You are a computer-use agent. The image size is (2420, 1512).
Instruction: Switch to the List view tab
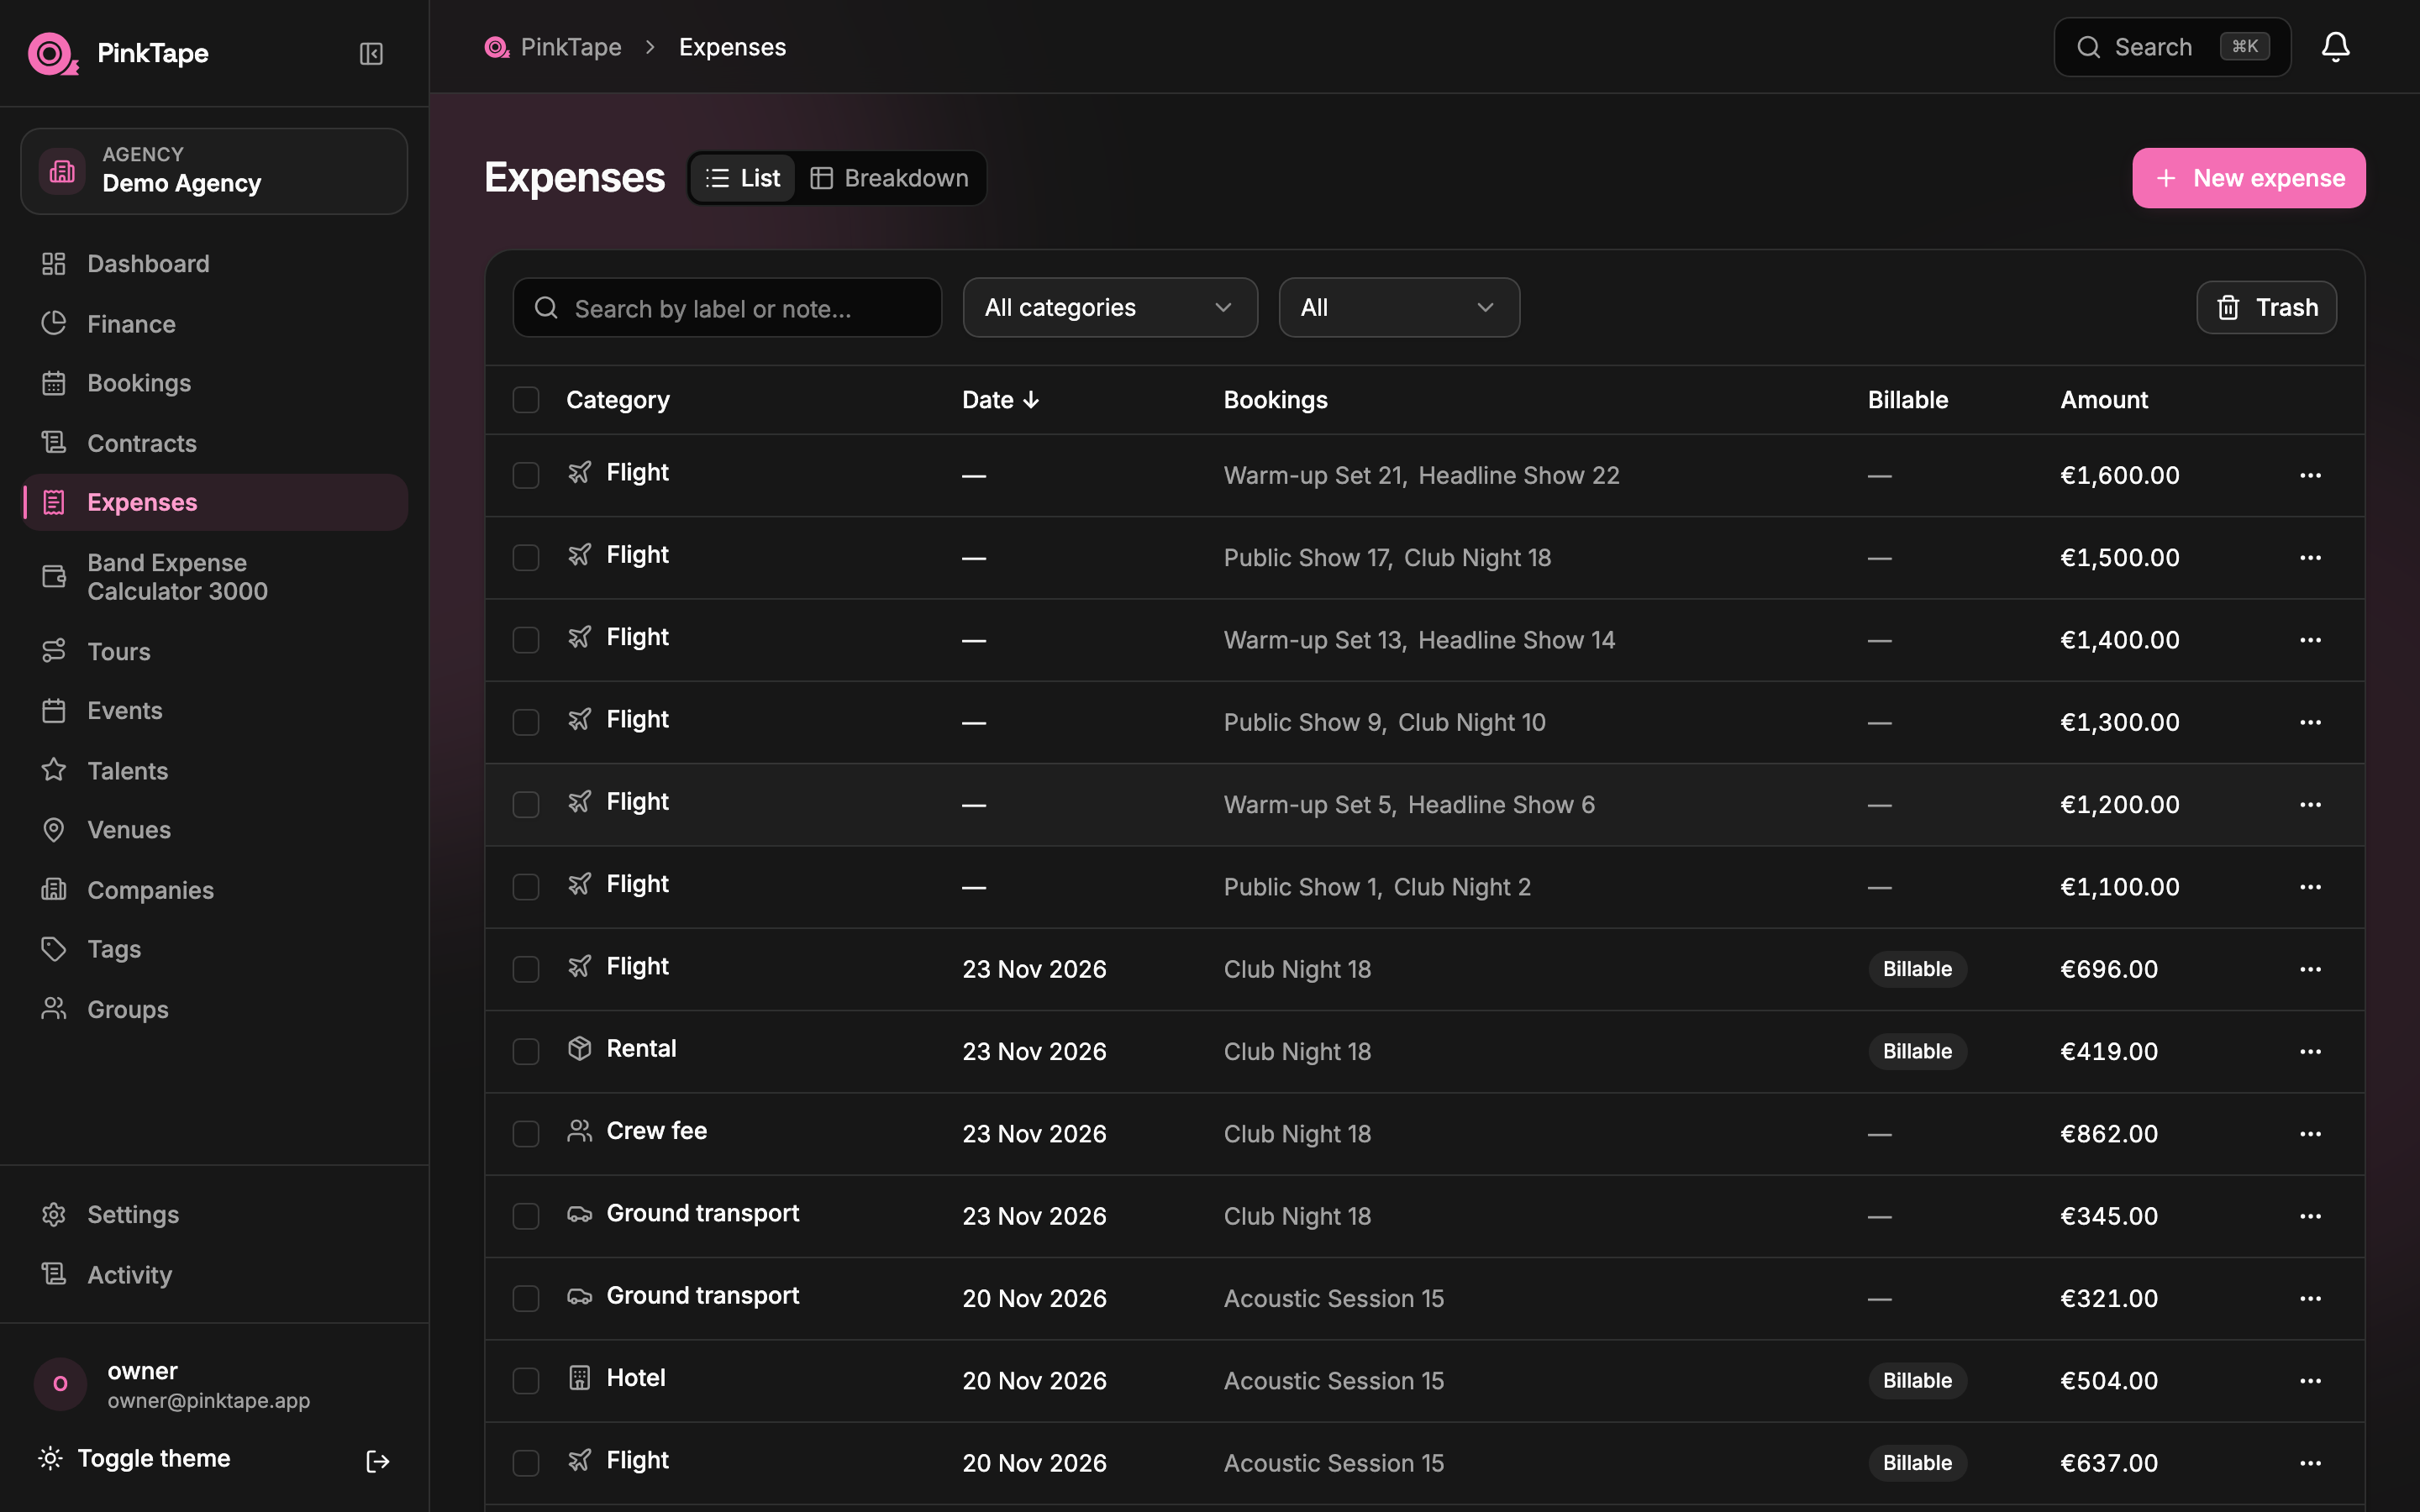click(x=742, y=178)
